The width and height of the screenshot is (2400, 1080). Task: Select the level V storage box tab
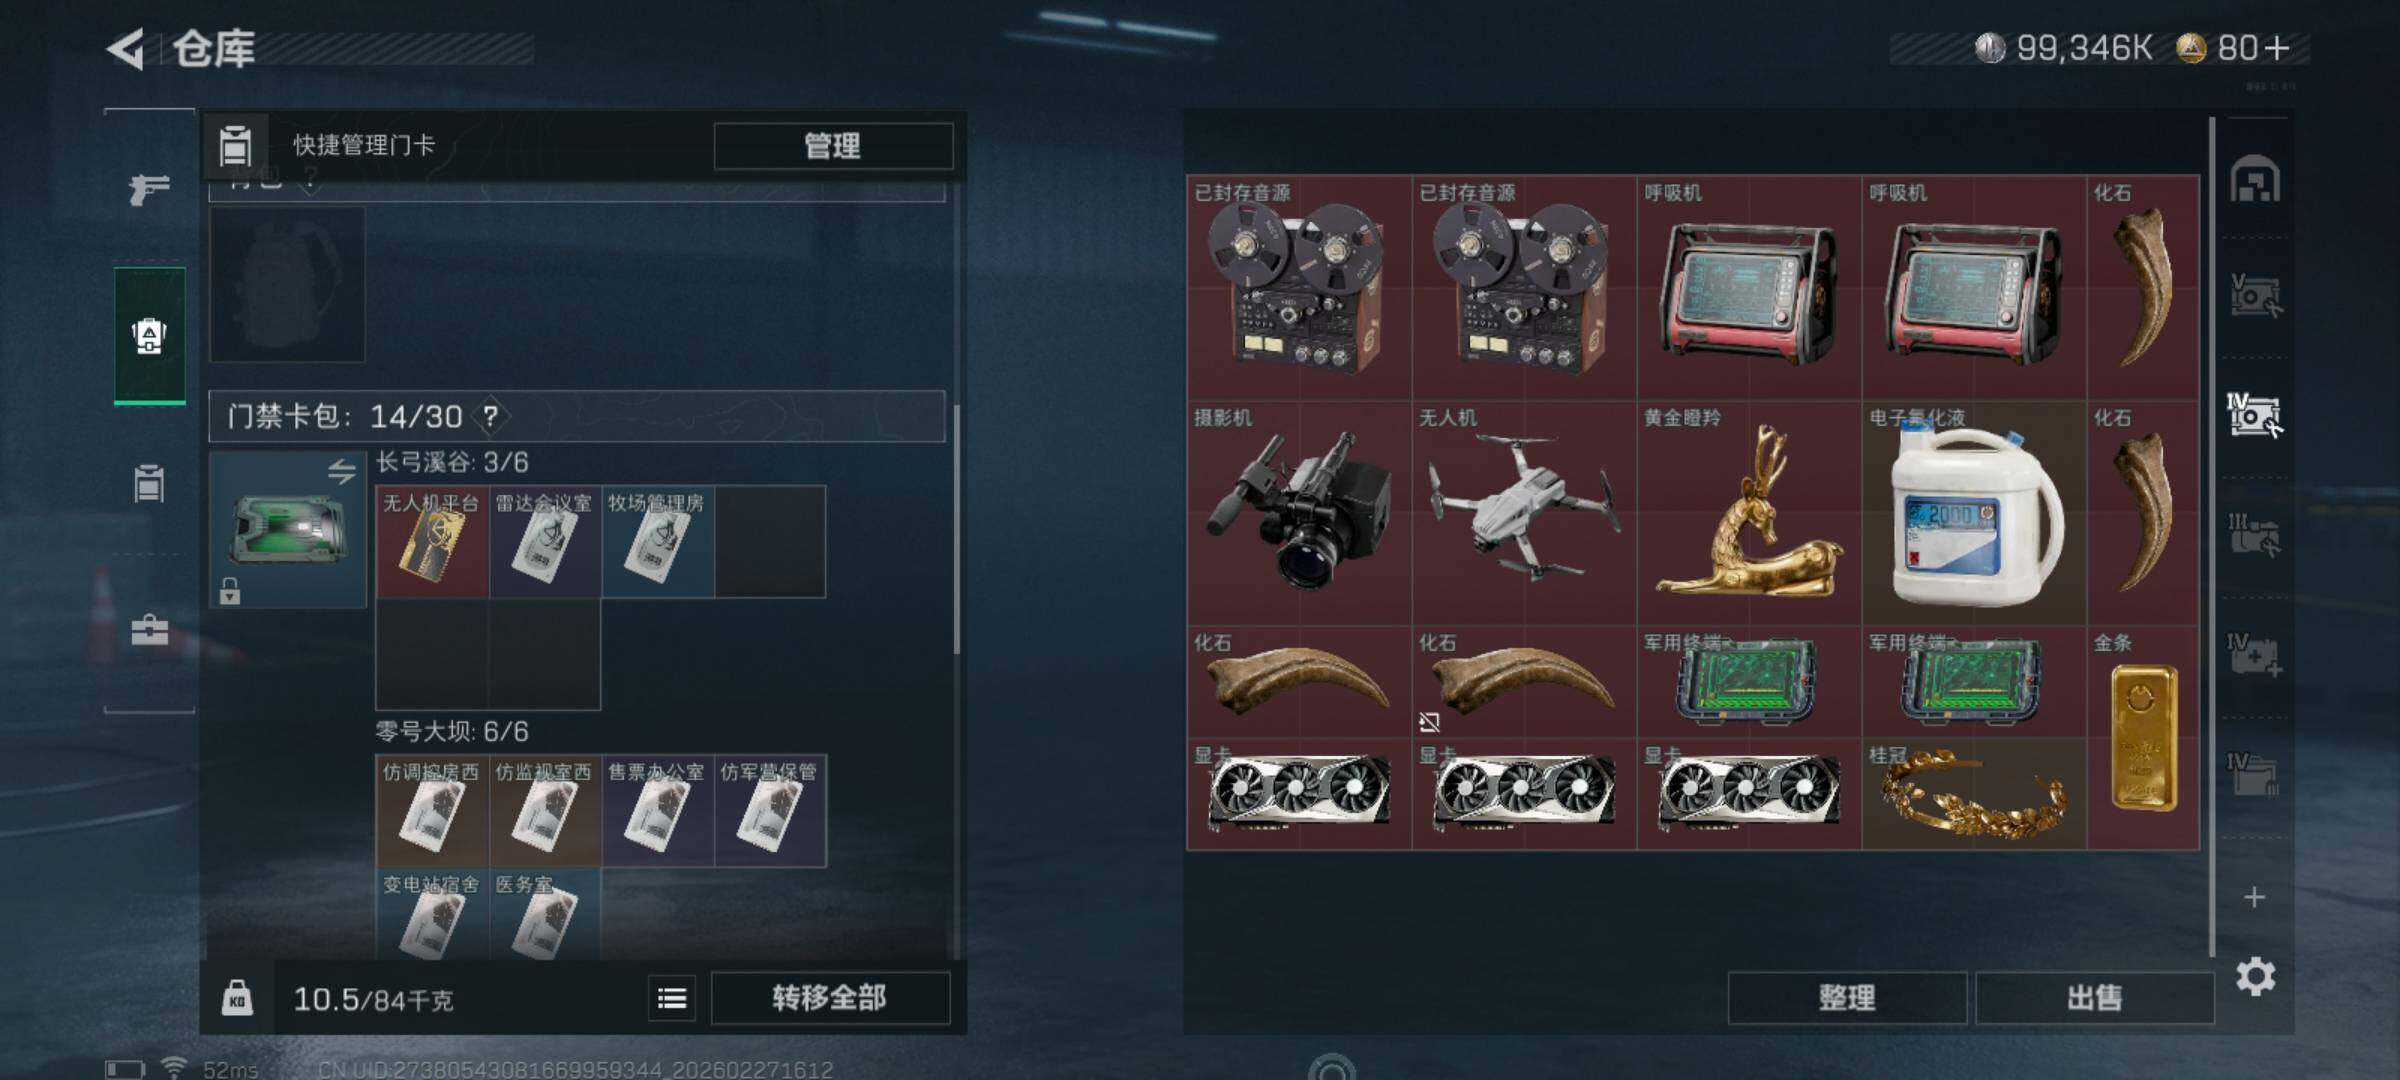pos(2254,296)
